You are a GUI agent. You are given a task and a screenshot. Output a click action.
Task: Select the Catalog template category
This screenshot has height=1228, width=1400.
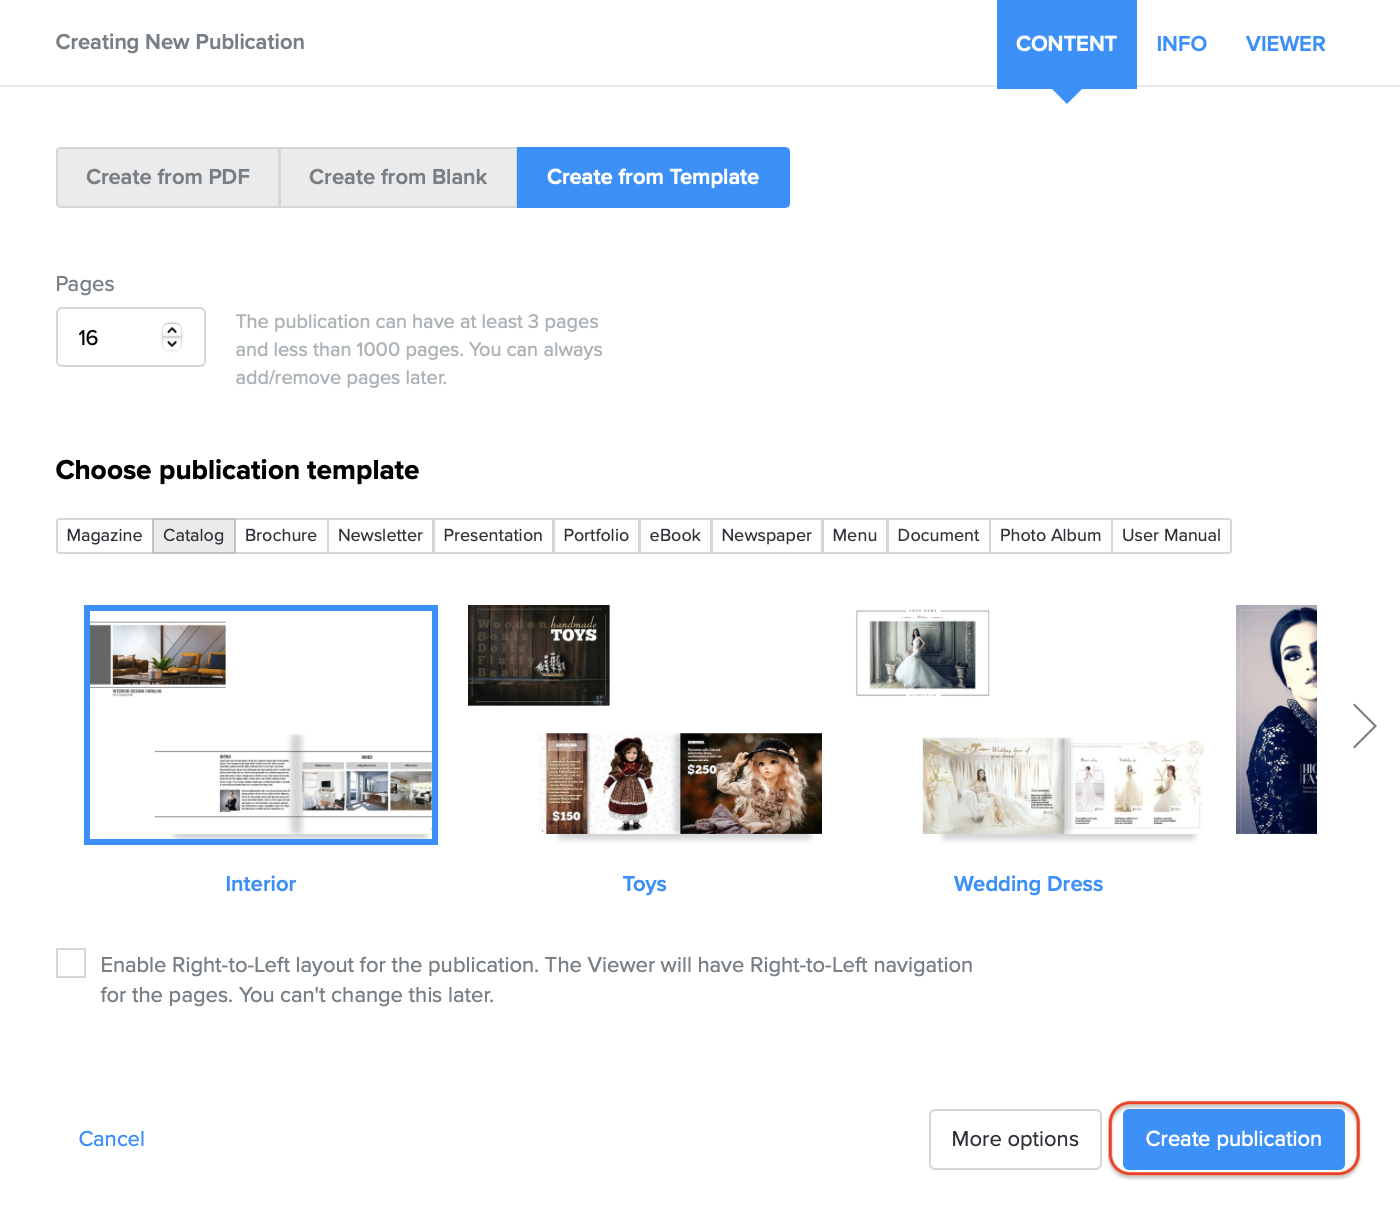(193, 535)
